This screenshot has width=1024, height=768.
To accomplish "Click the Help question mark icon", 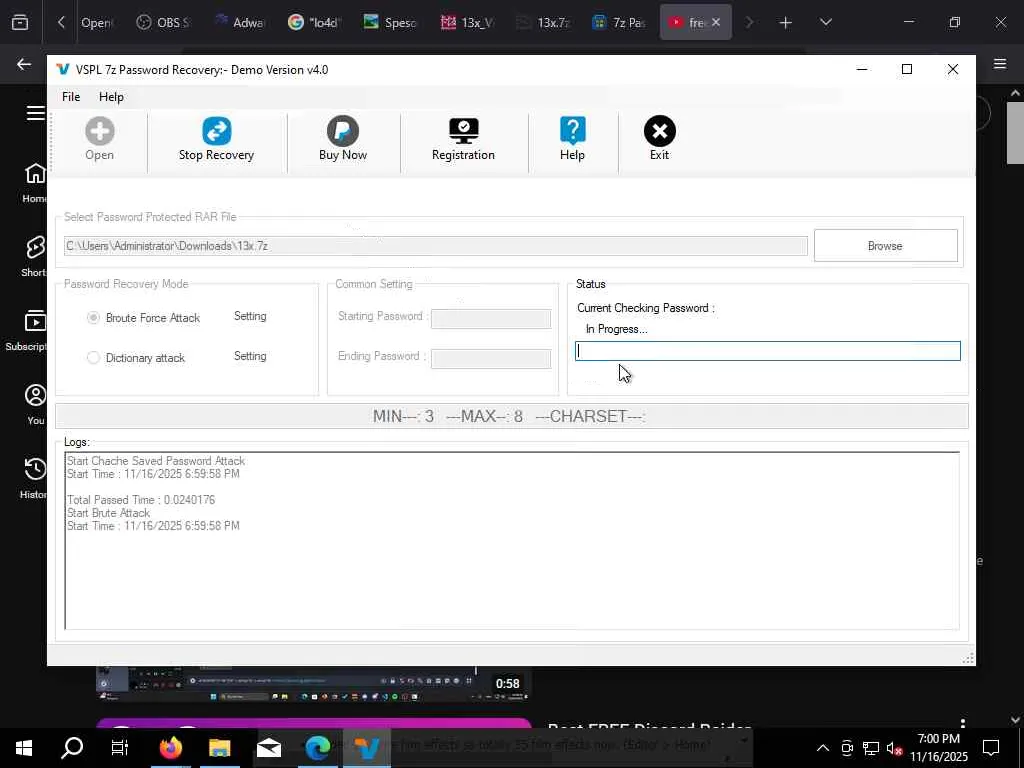I will tap(572, 139).
